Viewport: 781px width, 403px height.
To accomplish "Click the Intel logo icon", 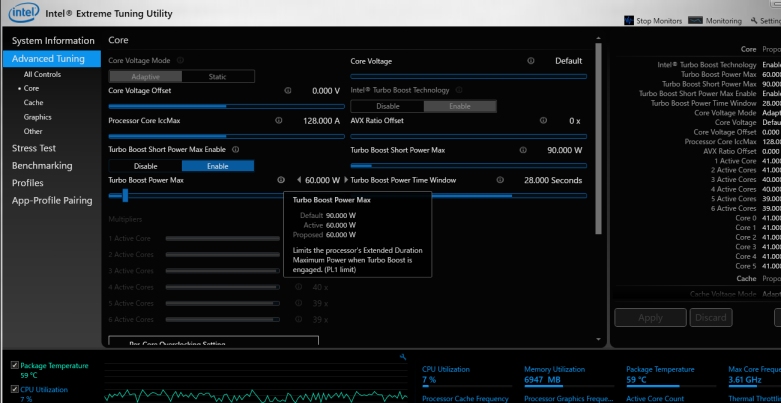I will tap(24, 12).
